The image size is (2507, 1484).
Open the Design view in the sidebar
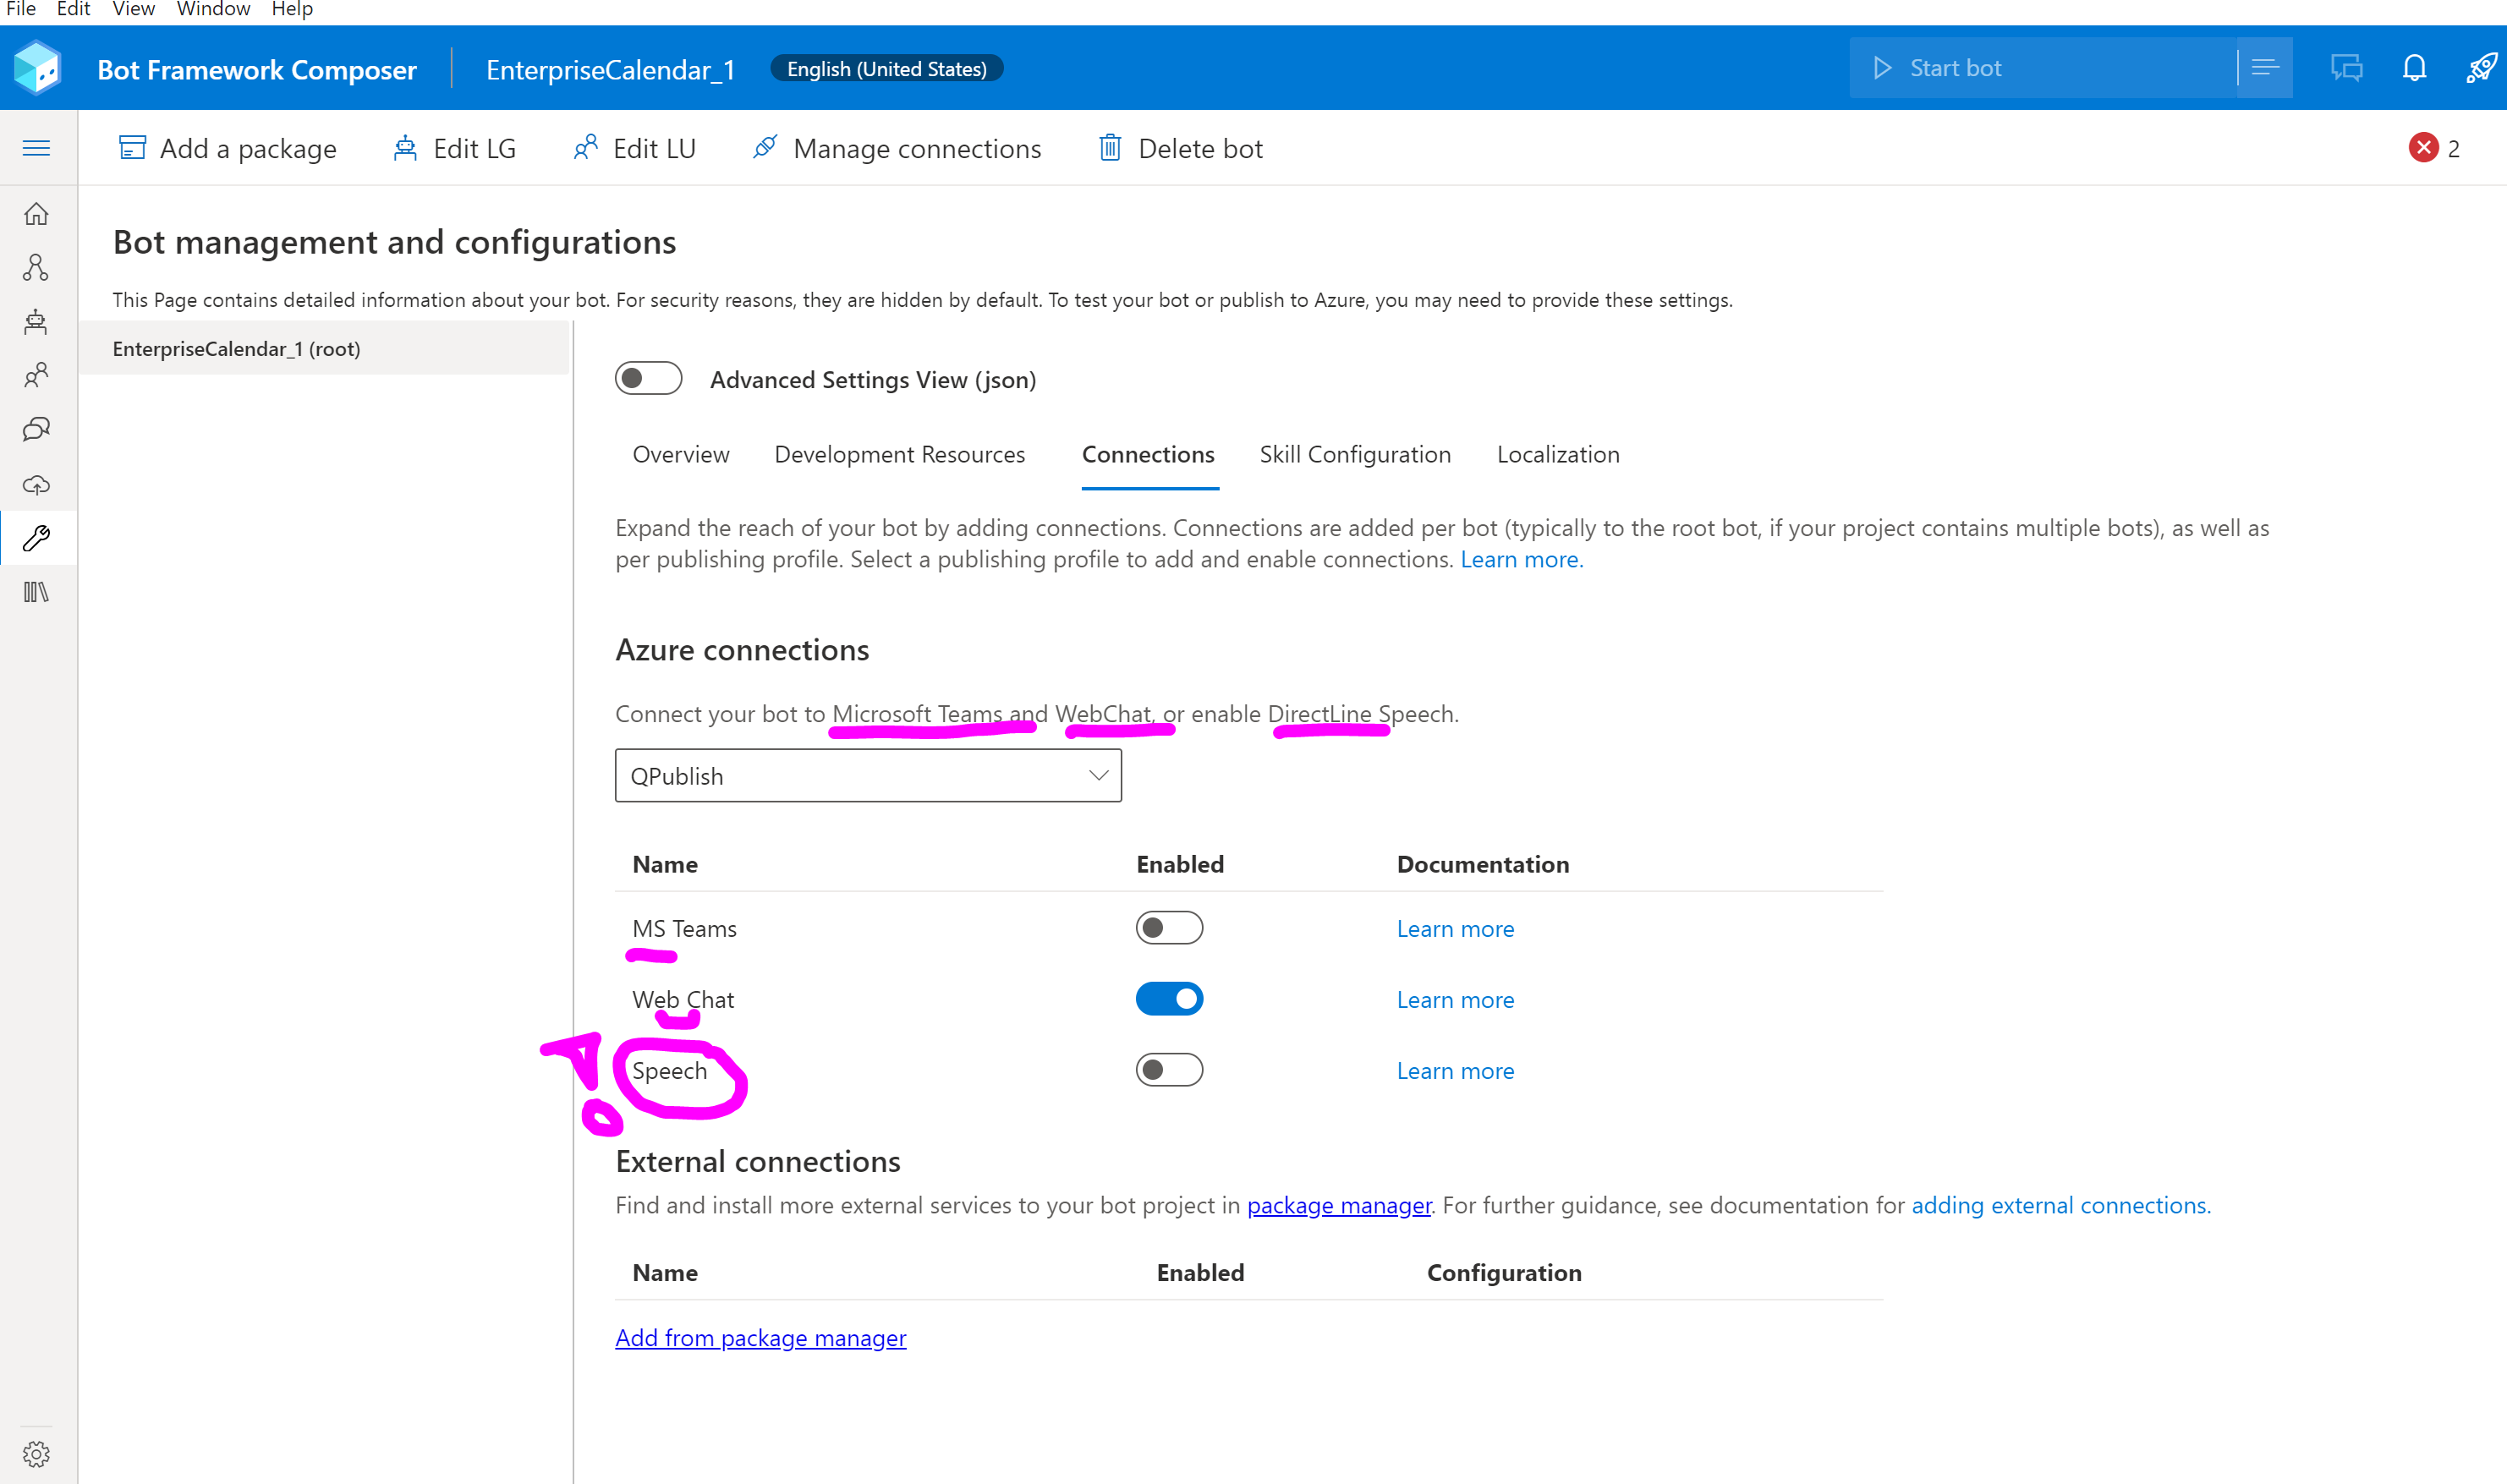pos(36,267)
